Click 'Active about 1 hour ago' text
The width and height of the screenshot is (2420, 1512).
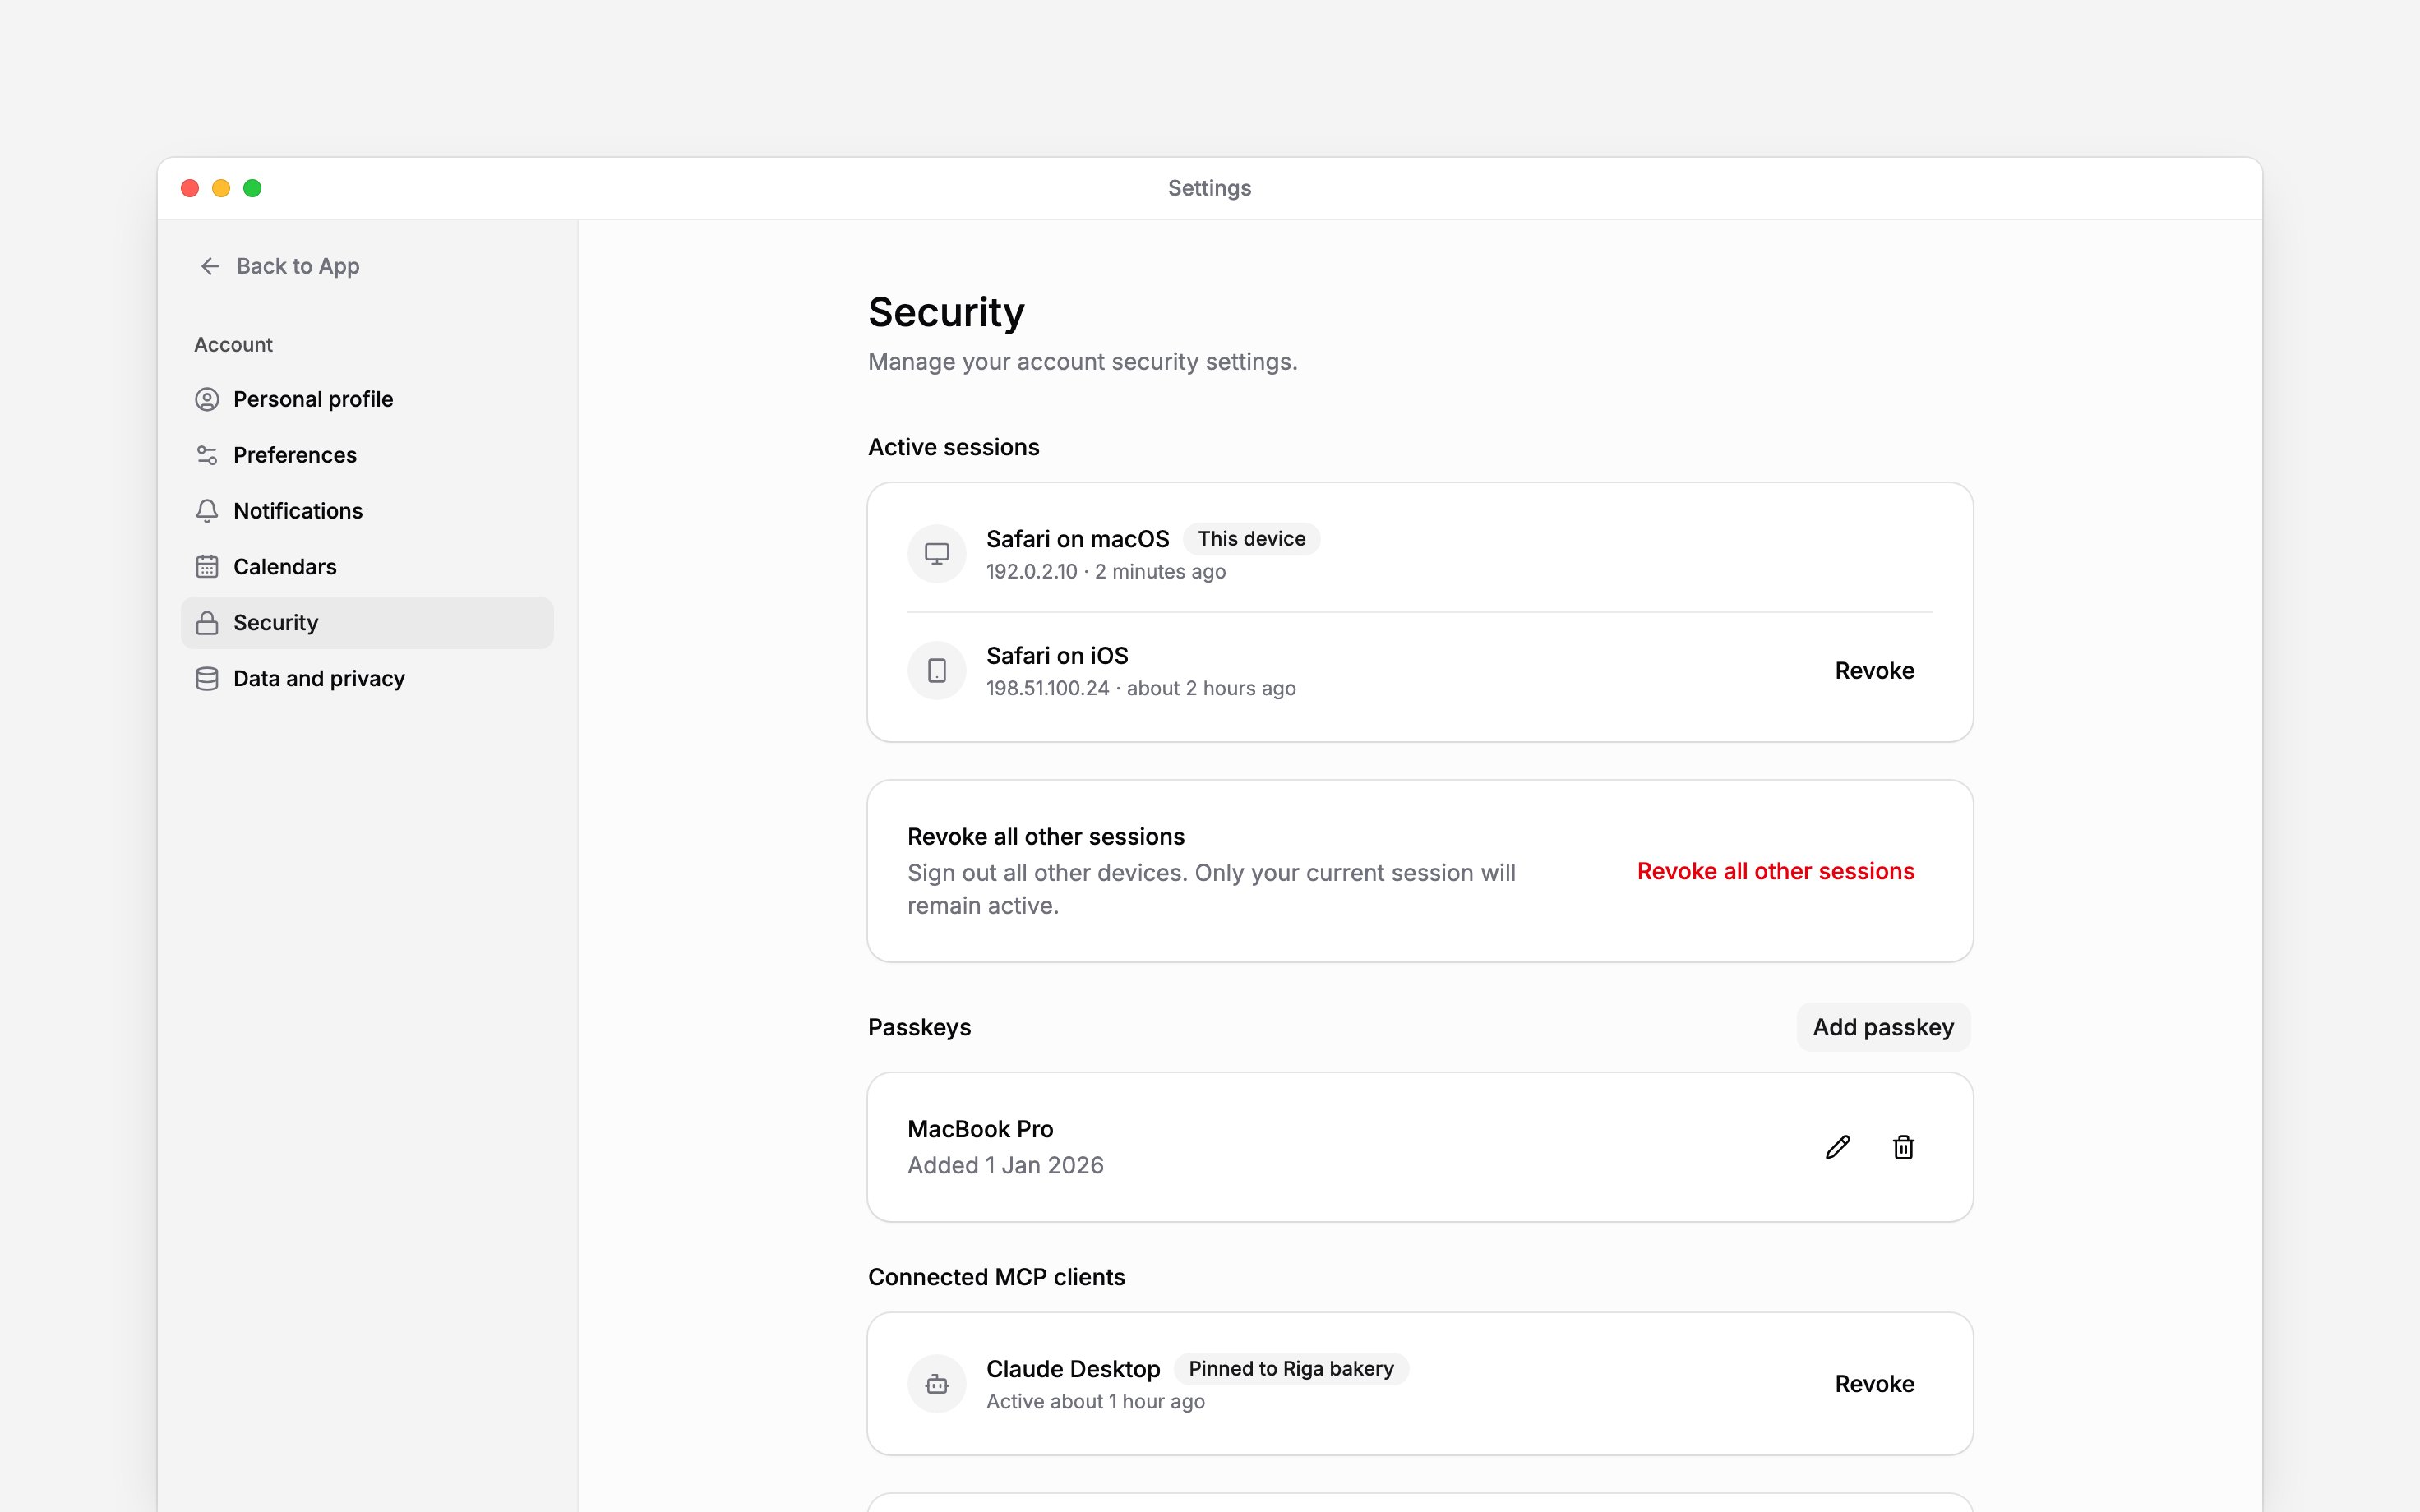pos(1095,1402)
